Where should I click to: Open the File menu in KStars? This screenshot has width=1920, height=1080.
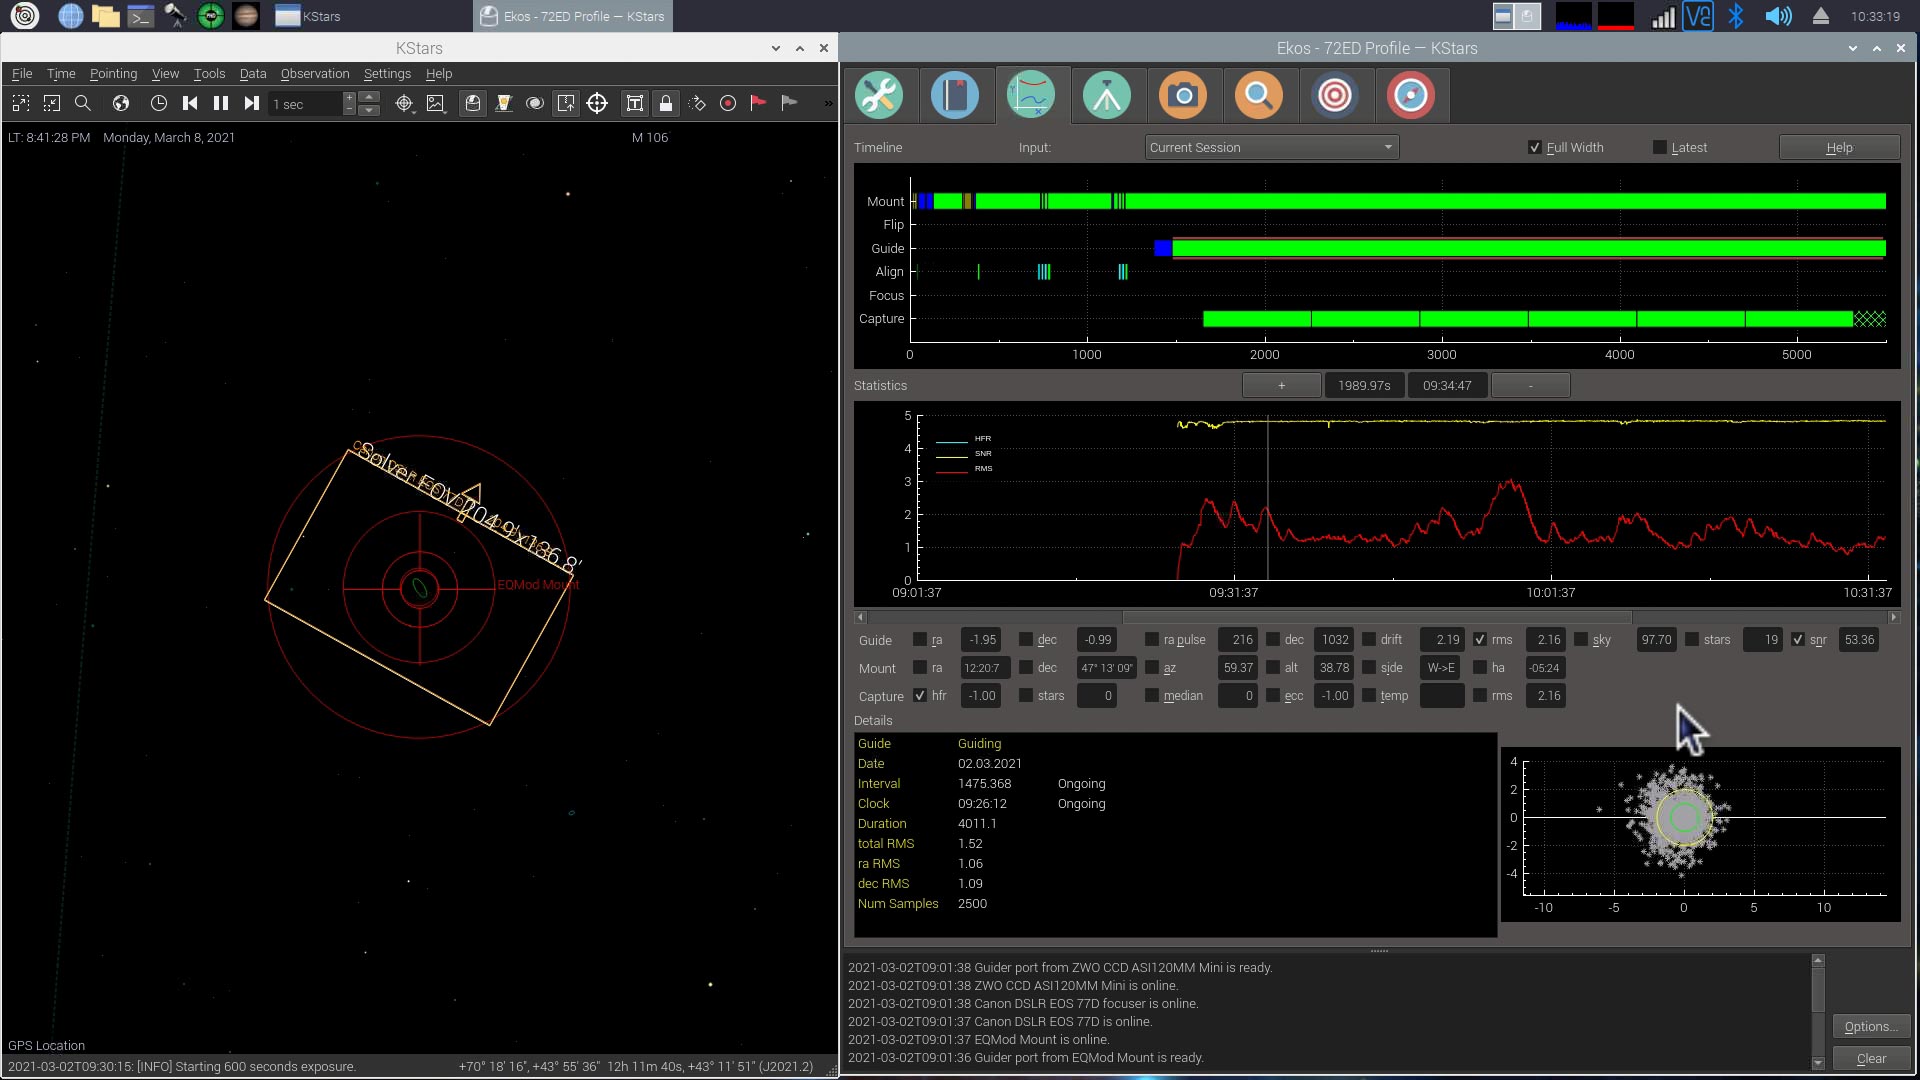(x=22, y=74)
